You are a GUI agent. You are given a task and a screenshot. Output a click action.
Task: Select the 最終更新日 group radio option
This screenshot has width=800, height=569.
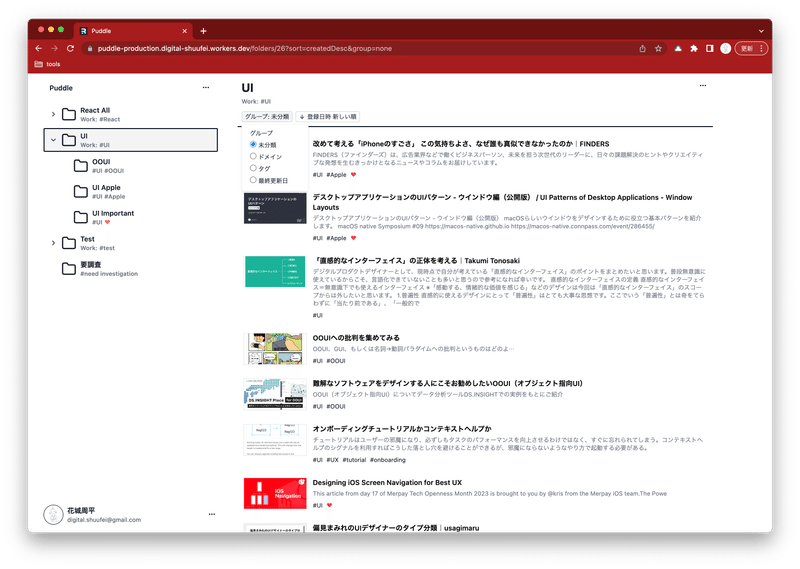[x=253, y=180]
